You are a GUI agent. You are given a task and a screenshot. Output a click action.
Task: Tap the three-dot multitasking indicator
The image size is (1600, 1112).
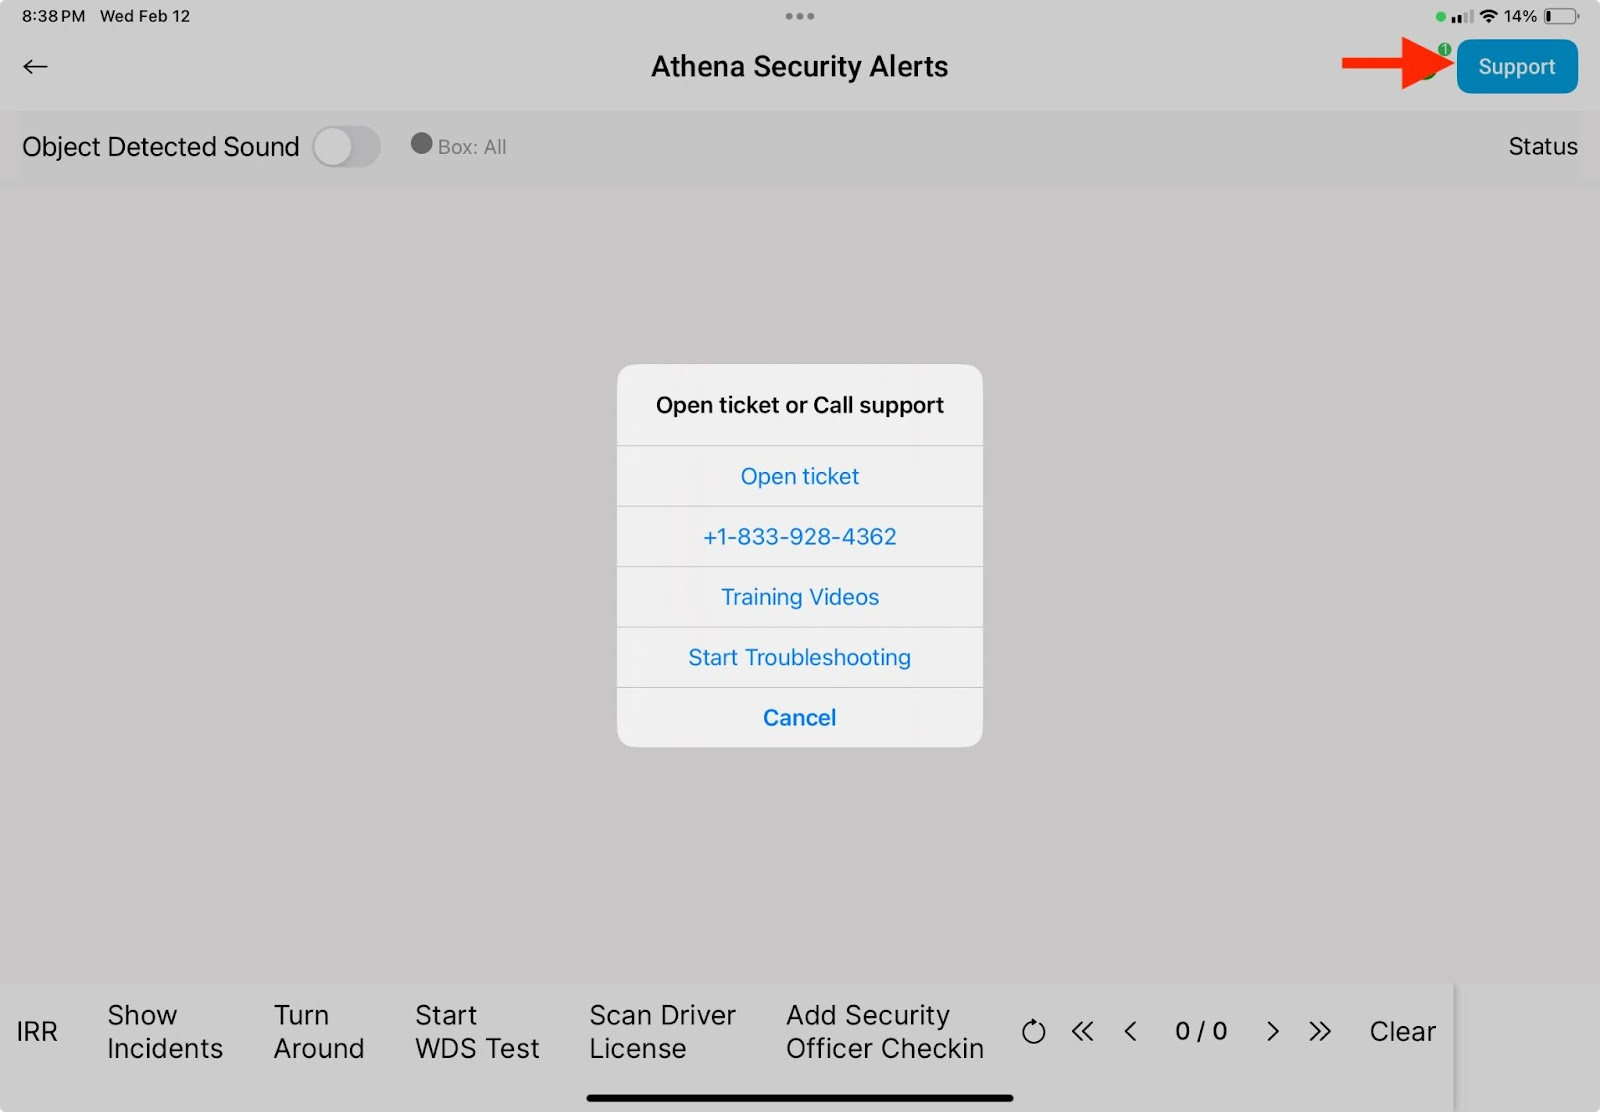click(799, 16)
